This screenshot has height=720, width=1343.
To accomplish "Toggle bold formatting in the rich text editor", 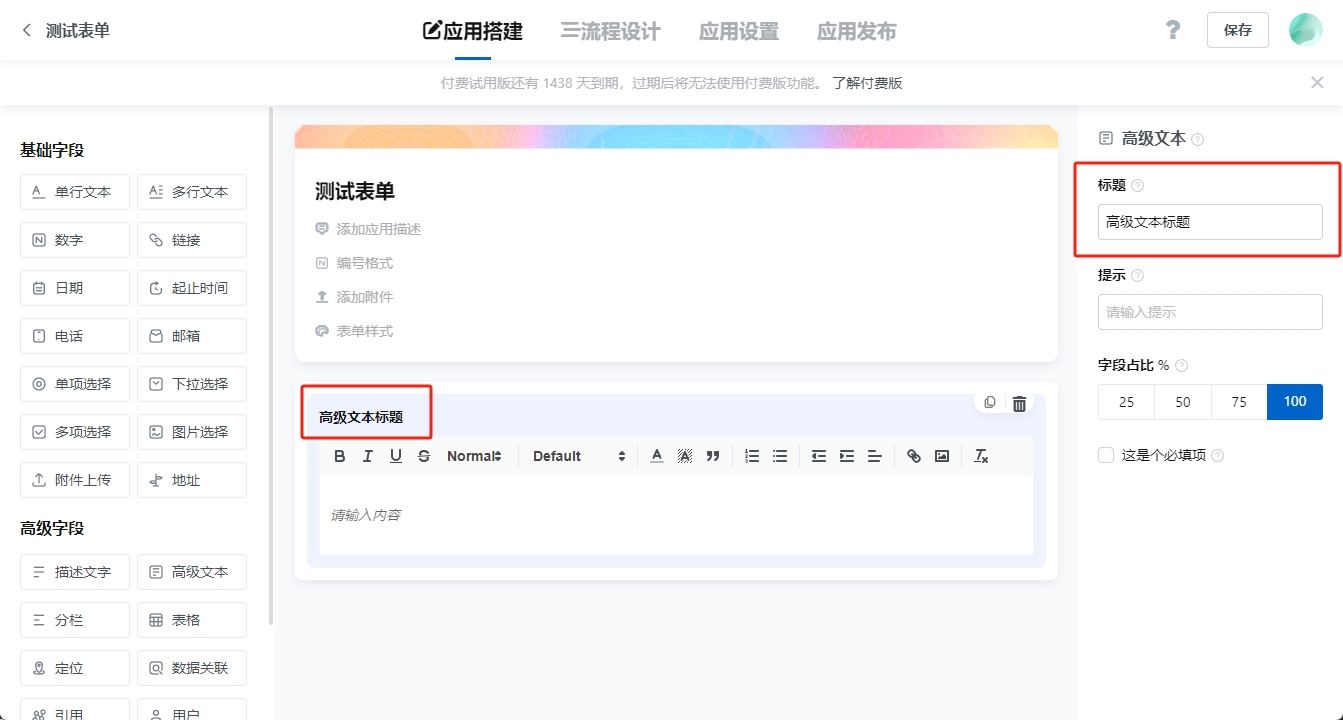I will point(340,456).
